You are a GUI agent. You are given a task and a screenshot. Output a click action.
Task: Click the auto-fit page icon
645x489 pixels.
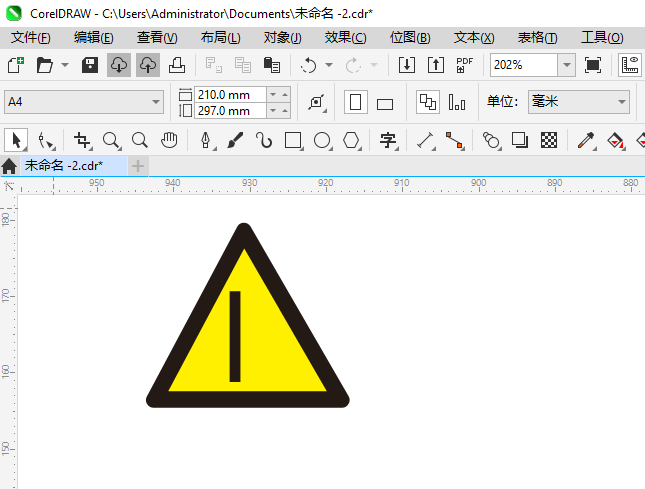point(317,102)
